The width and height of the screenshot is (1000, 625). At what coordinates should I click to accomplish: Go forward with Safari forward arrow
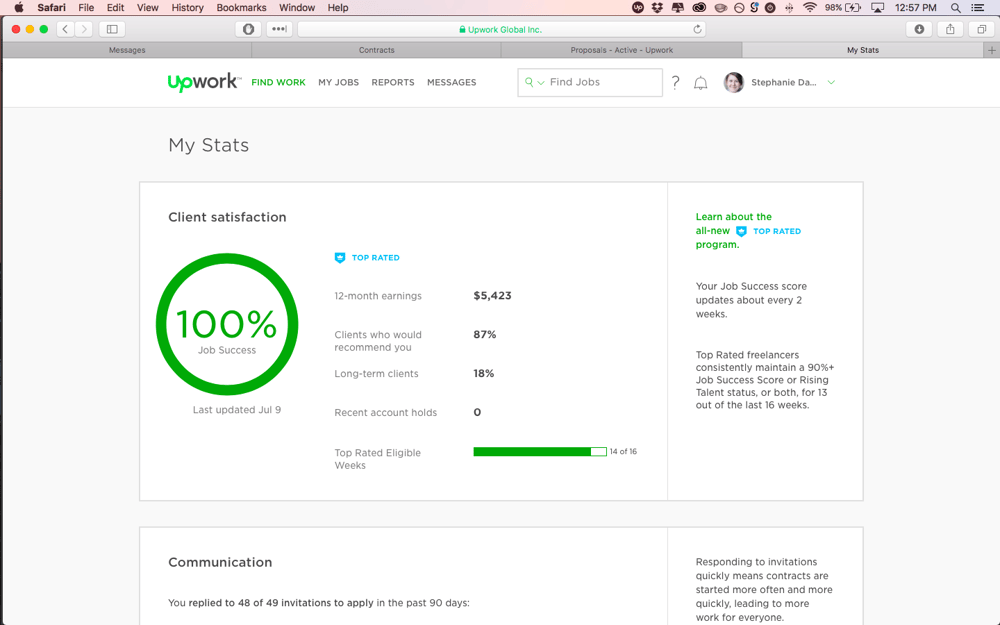84,29
